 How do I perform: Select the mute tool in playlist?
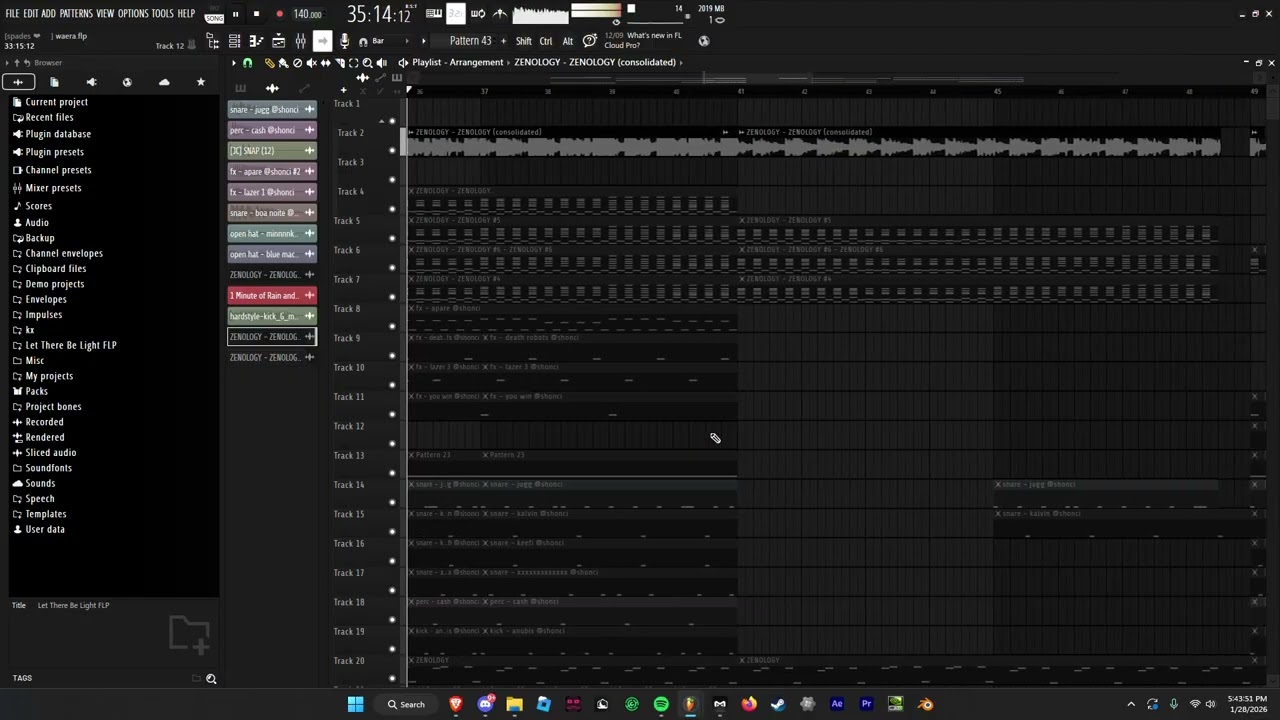(311, 63)
